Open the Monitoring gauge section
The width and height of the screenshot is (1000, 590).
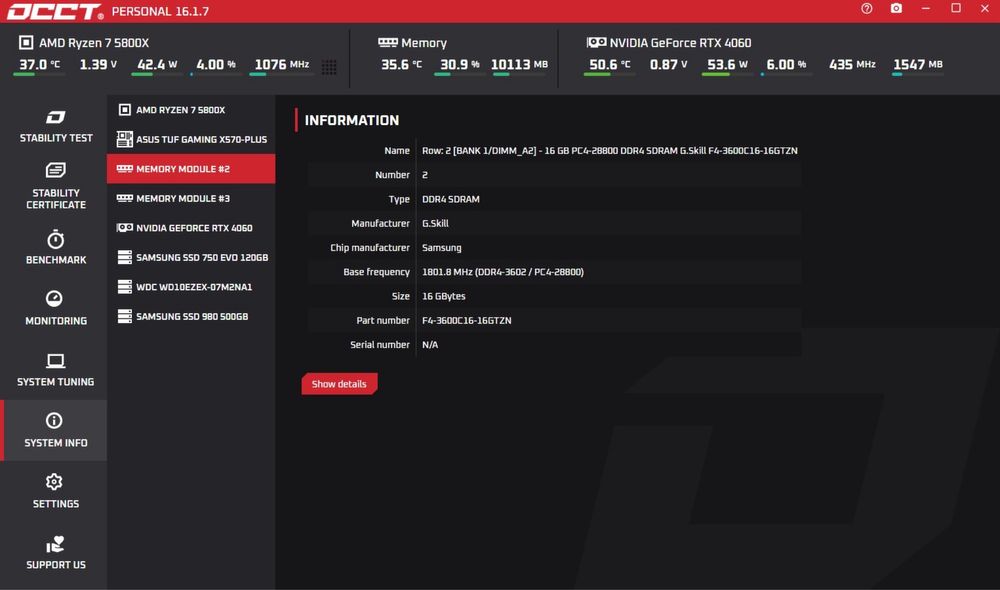click(55, 307)
